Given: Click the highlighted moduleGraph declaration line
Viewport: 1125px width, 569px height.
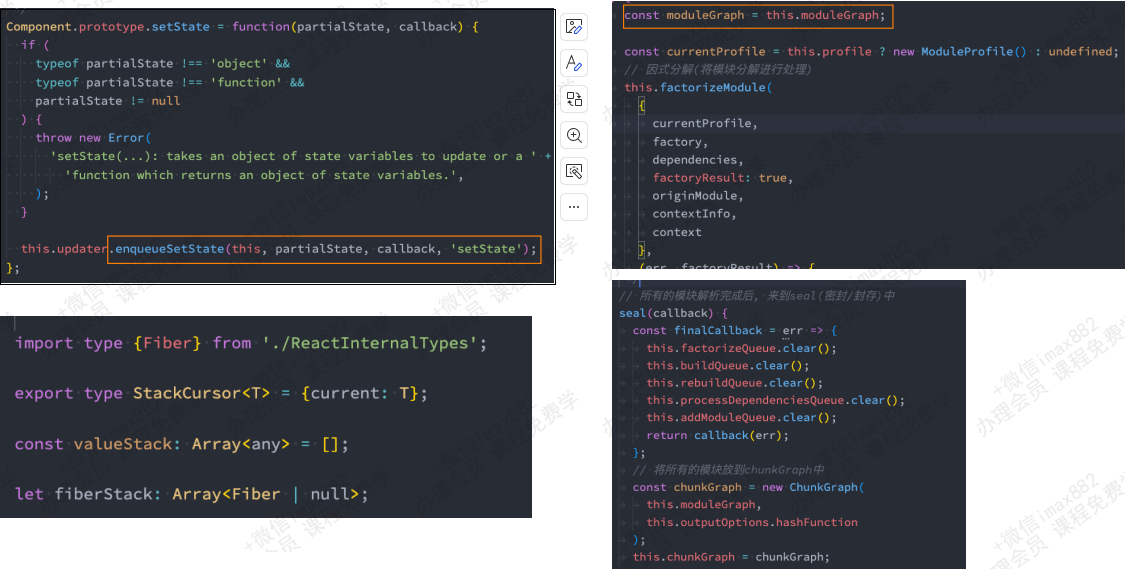Looking at the screenshot, I should tap(754, 16).
